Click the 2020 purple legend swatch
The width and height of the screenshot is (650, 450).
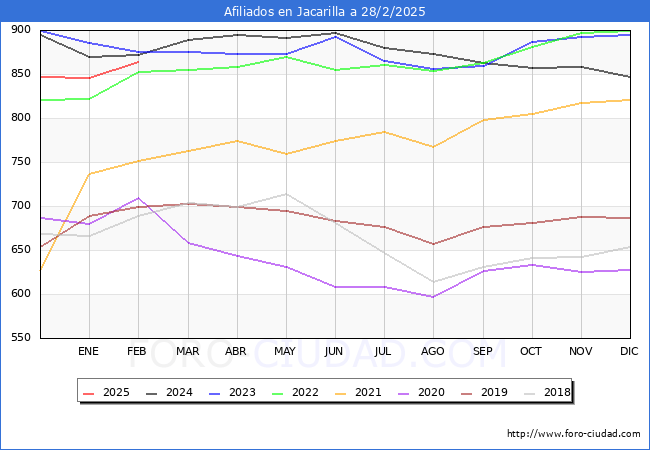coord(403,392)
